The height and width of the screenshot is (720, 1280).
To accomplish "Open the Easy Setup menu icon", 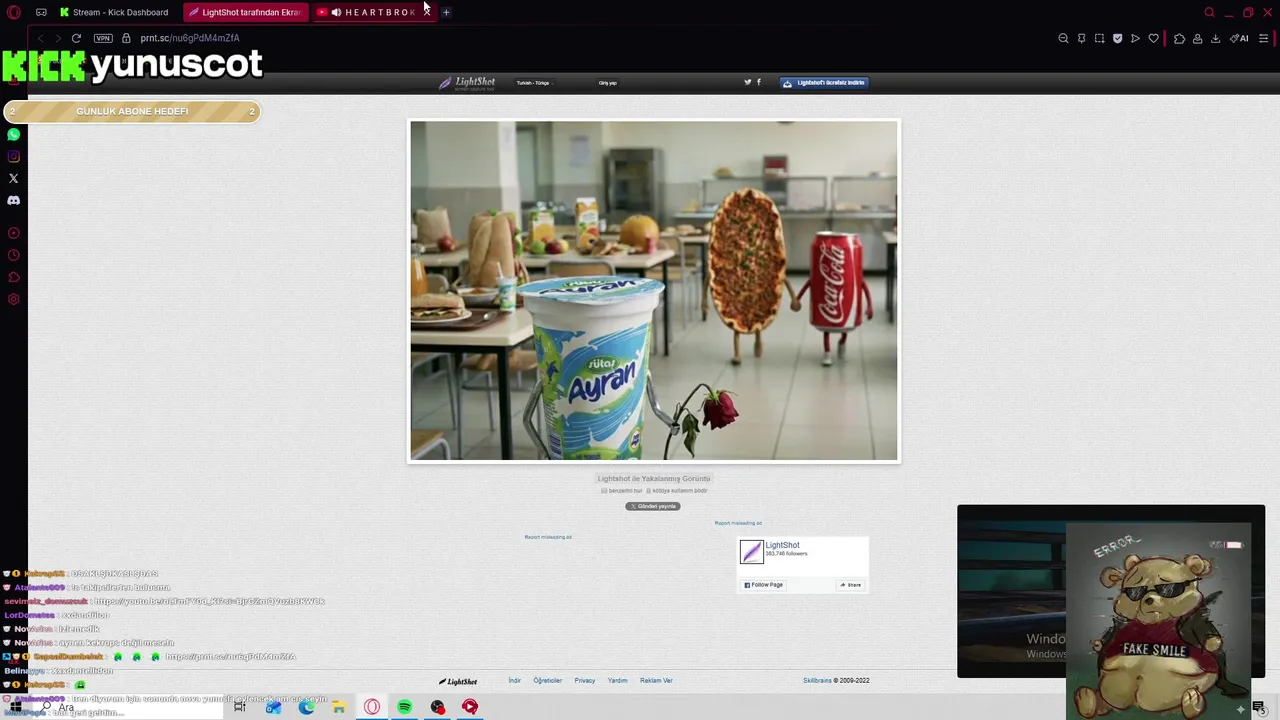I will [x=1263, y=38].
